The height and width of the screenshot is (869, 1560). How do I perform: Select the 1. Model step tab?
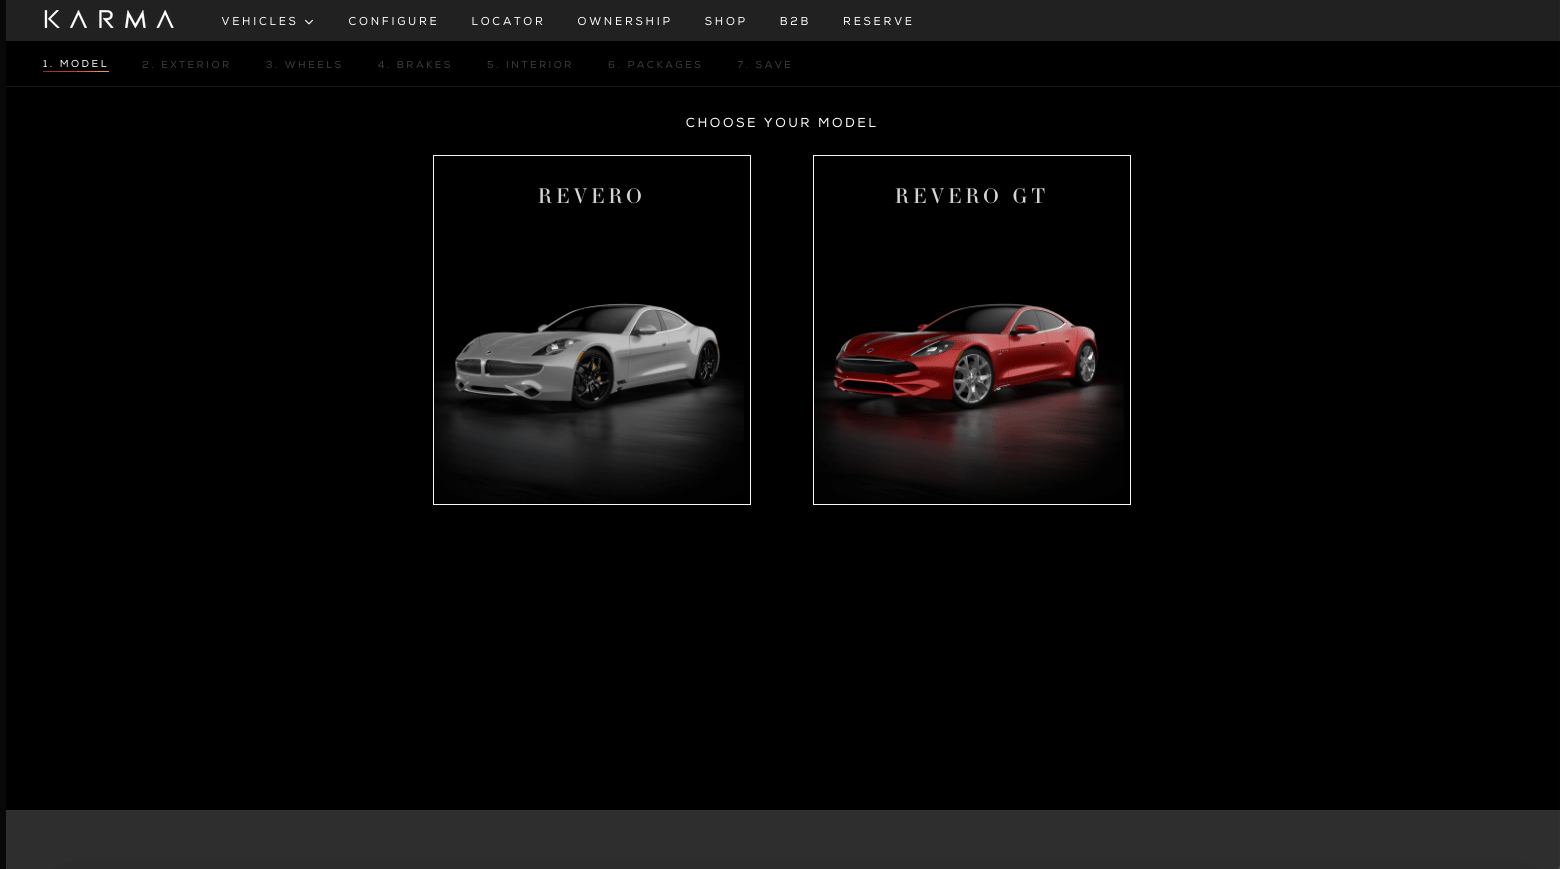(x=76, y=64)
